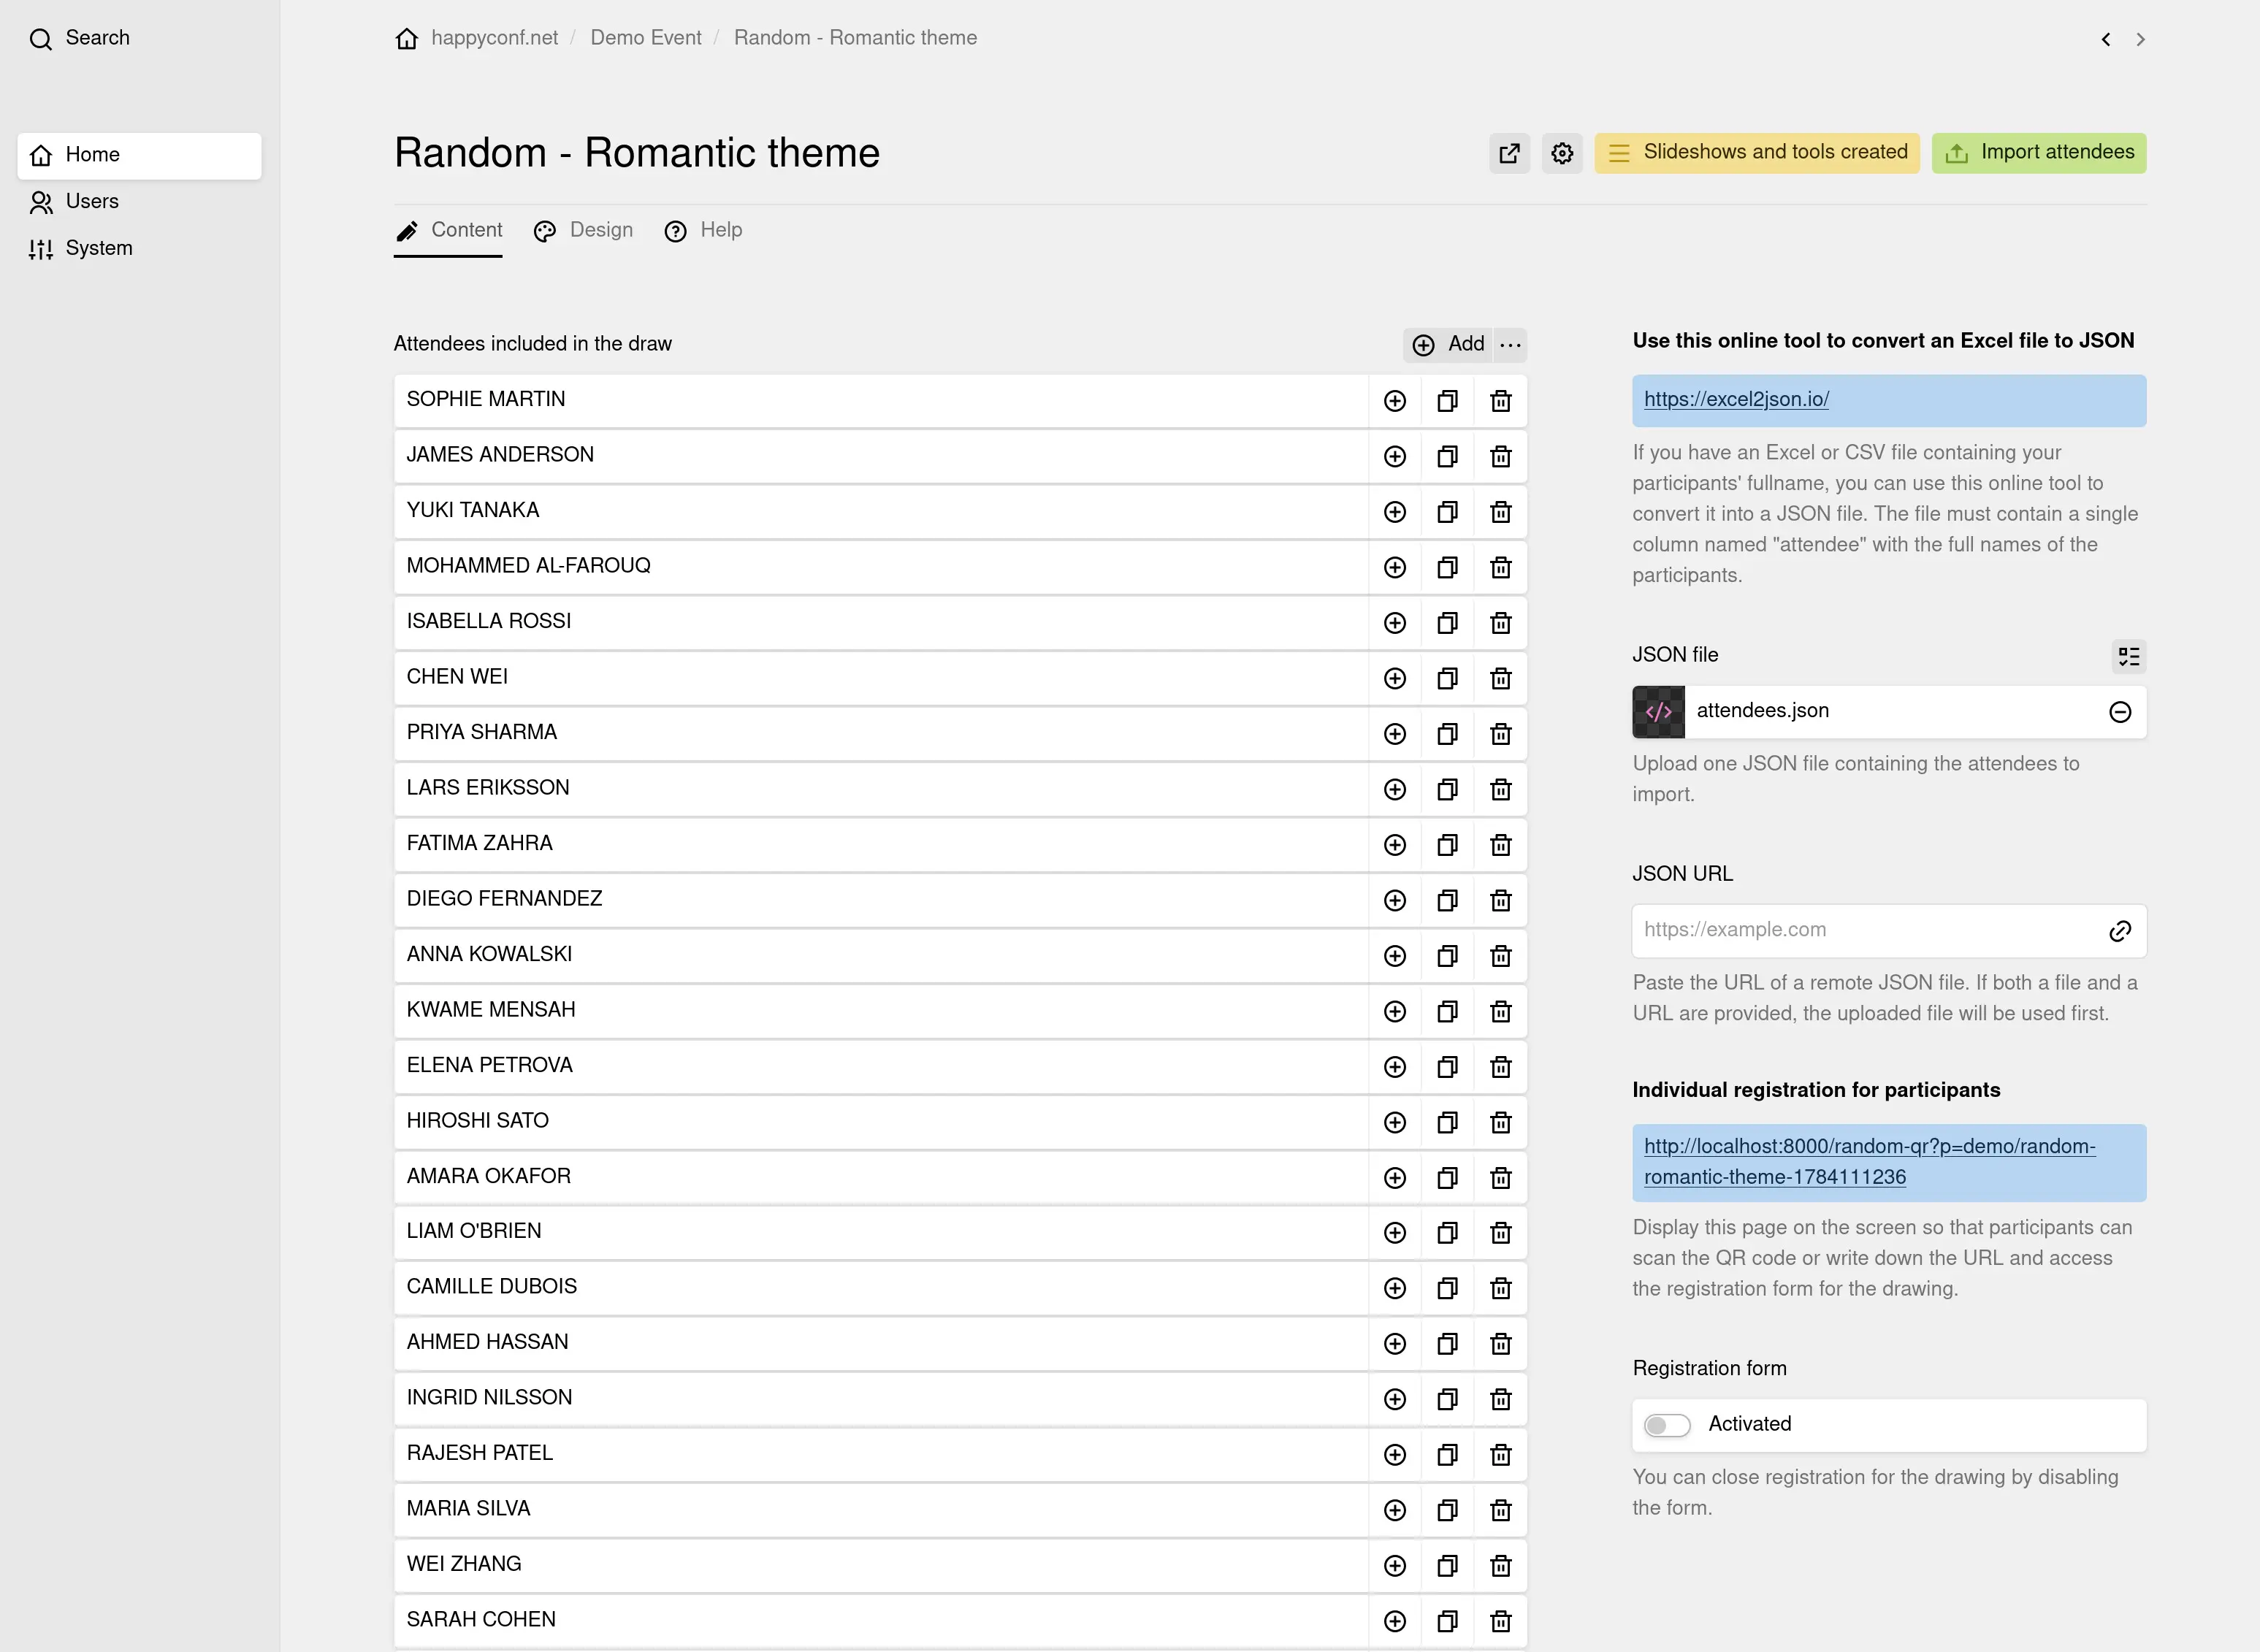Viewport: 2260px width, 1652px height.
Task: Open the Help tab
Action: [704, 231]
